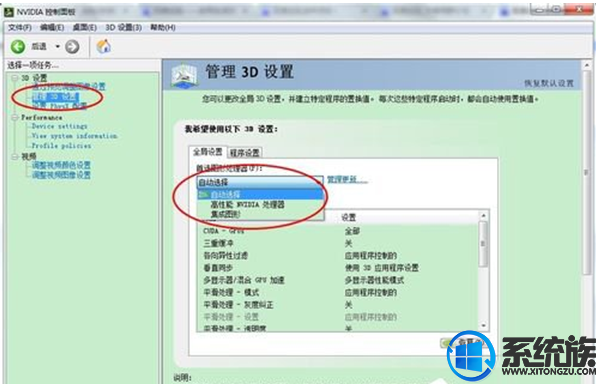The image size is (596, 384).
Task: Open the 文件(F) menu
Action: point(20,27)
